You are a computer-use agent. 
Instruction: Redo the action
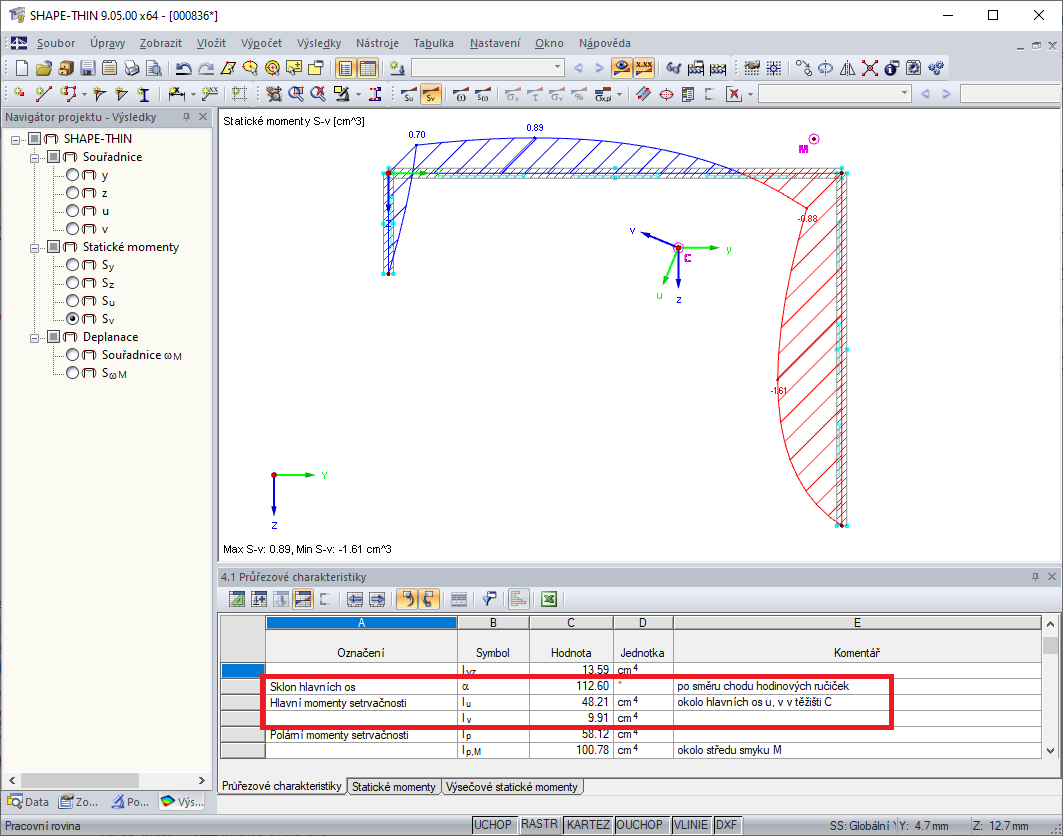click(x=205, y=68)
